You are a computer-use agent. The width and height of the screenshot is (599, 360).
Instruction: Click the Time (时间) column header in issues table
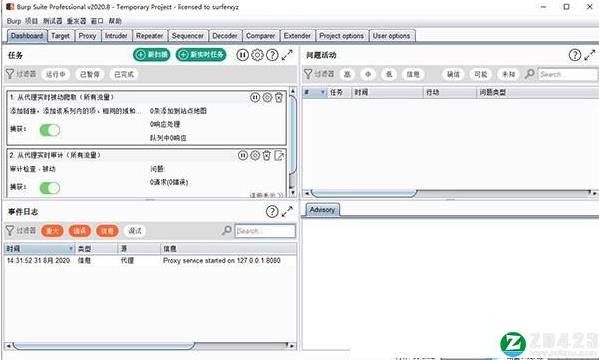click(x=387, y=92)
